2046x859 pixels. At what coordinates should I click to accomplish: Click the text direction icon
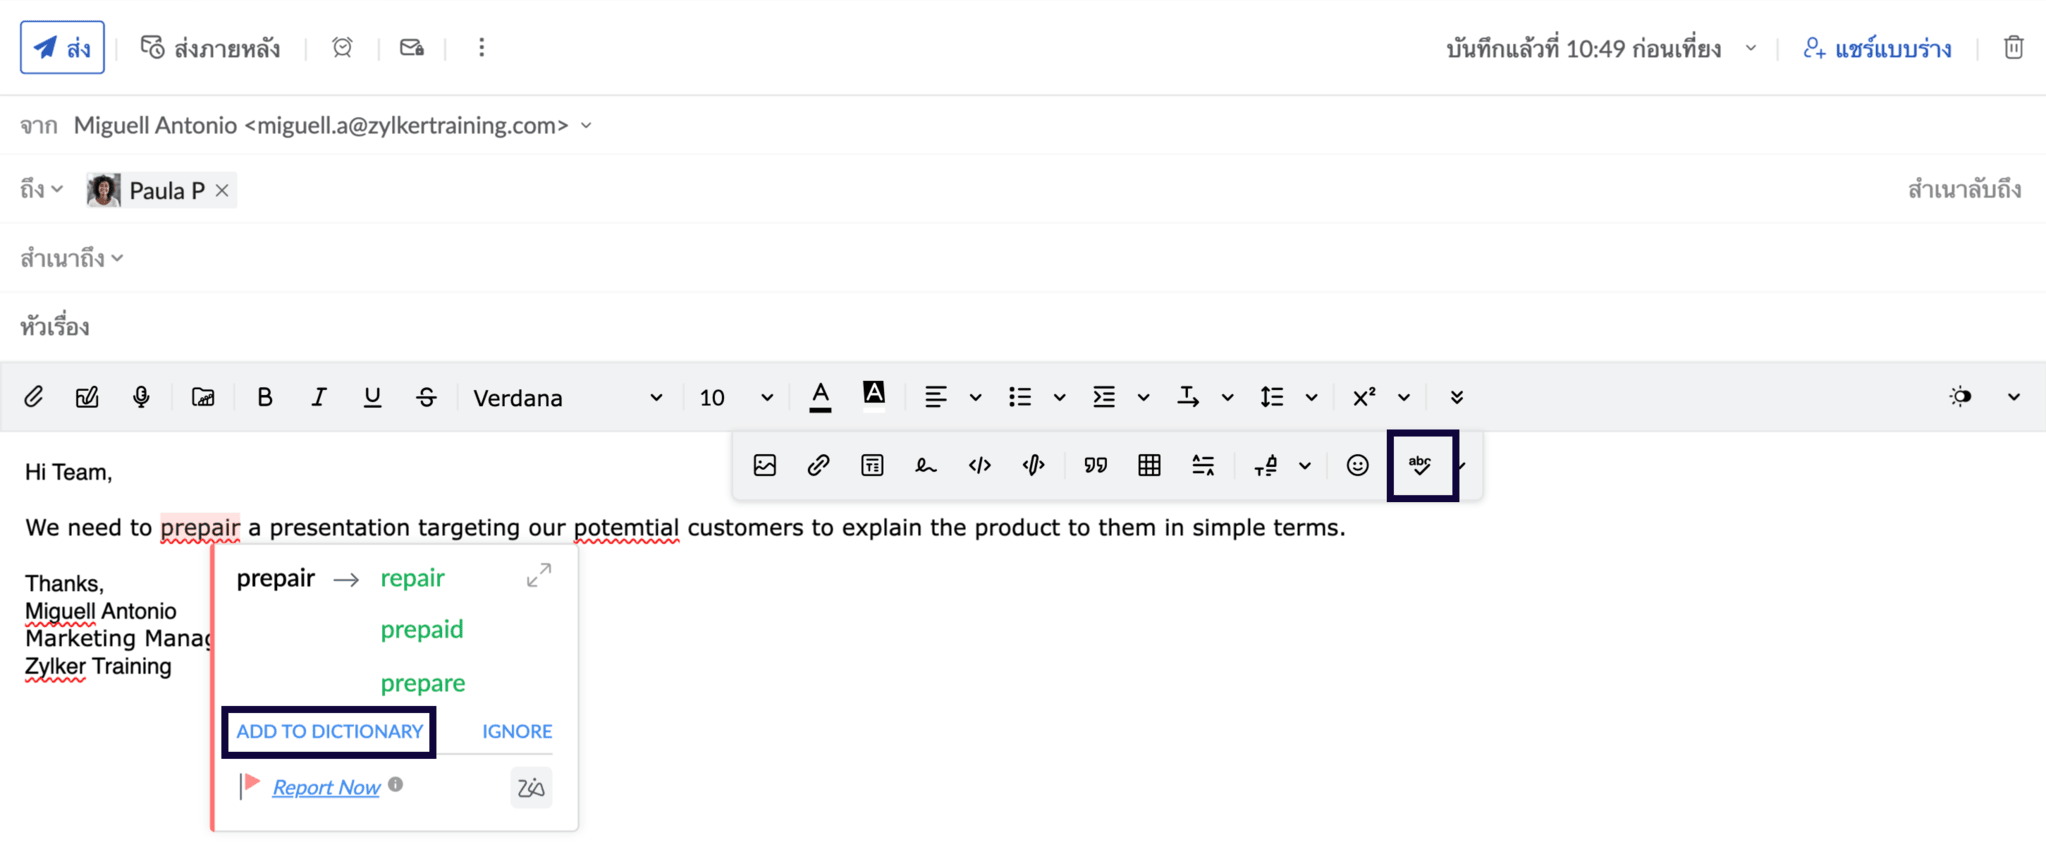click(1188, 397)
